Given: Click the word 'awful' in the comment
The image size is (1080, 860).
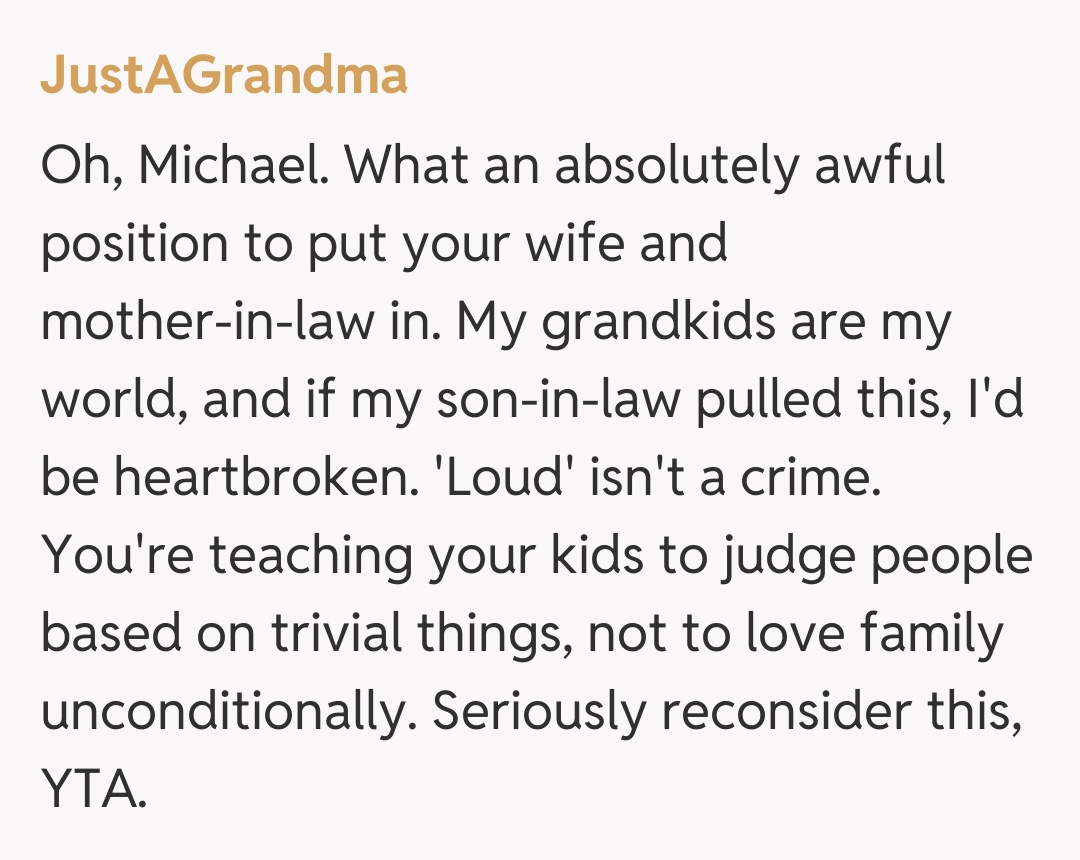Looking at the screenshot, I should tap(880, 166).
